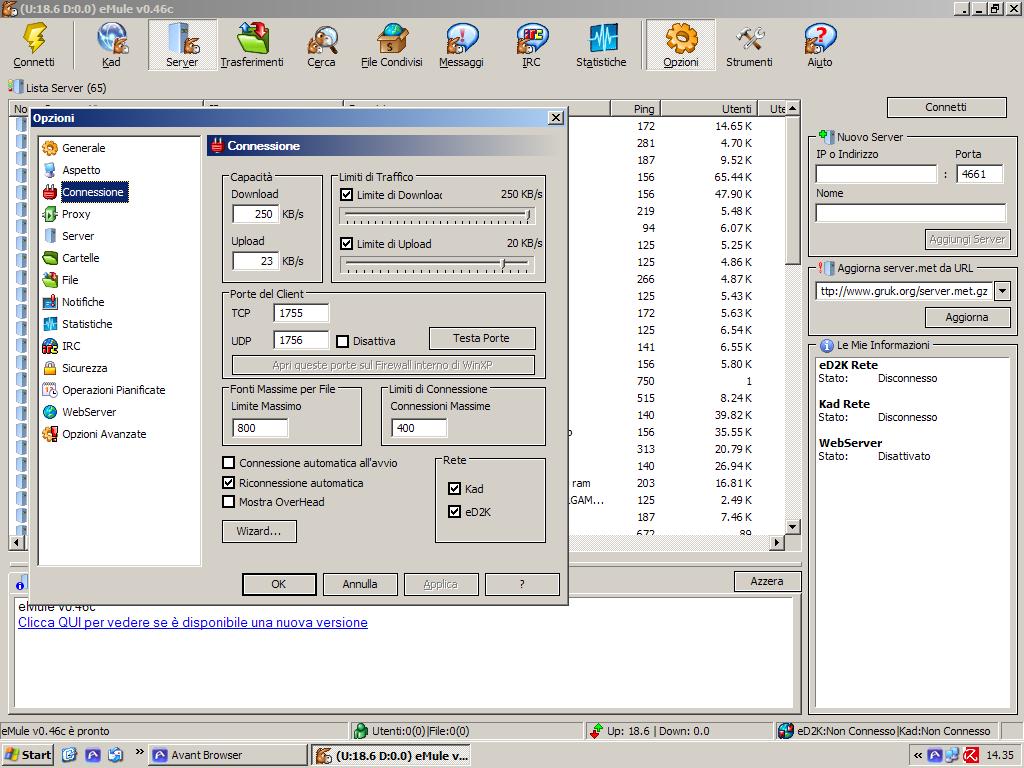The image size is (1024, 768).
Task: Click the new server IP address field
Action: click(876, 174)
